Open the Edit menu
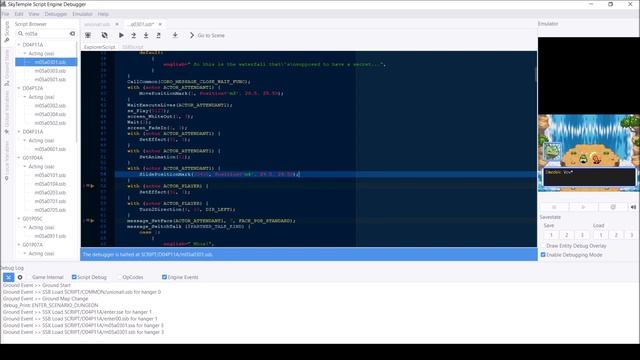Viewport: 640px width, 360px height. (x=19, y=14)
